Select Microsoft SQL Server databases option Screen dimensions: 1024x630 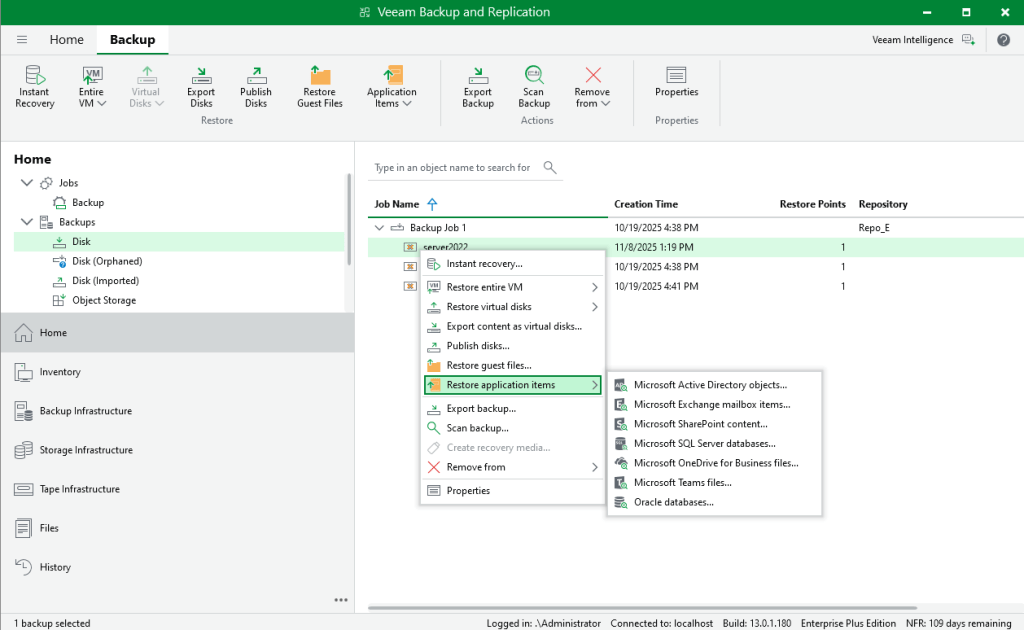(704, 443)
